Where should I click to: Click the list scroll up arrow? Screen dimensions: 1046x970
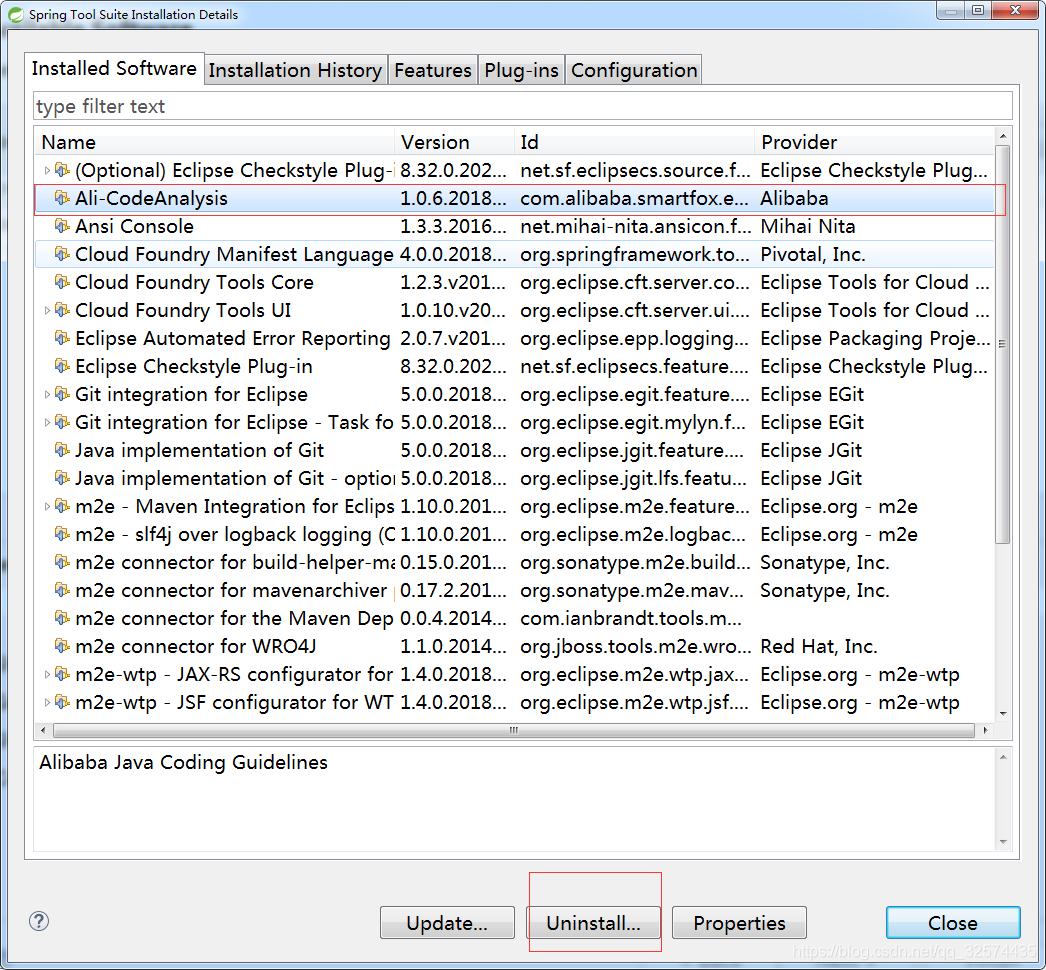tap(1003, 136)
